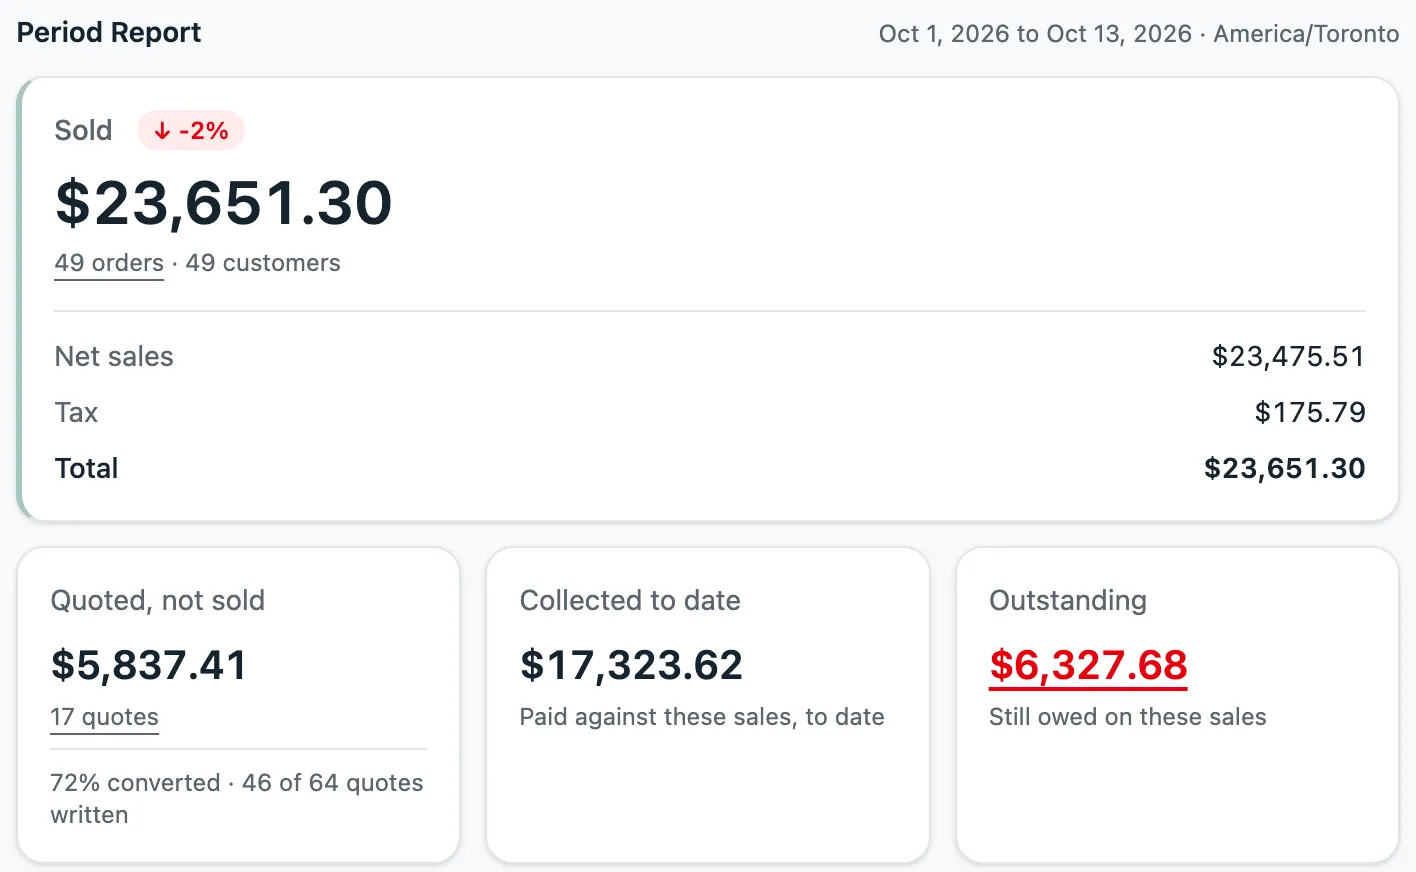1416x872 pixels.
Task: Open the 17 quotes link
Action: click(x=104, y=717)
